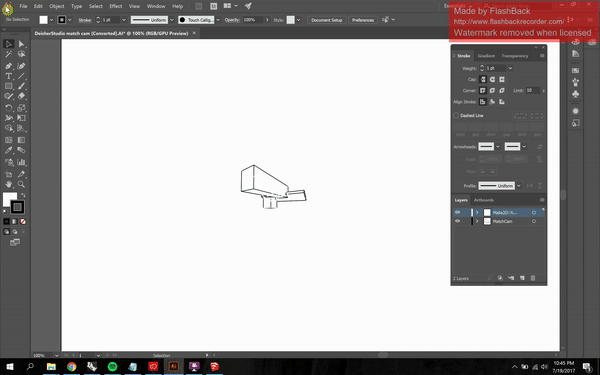Select the Zoom tool
600x375 pixels.
click(21, 184)
